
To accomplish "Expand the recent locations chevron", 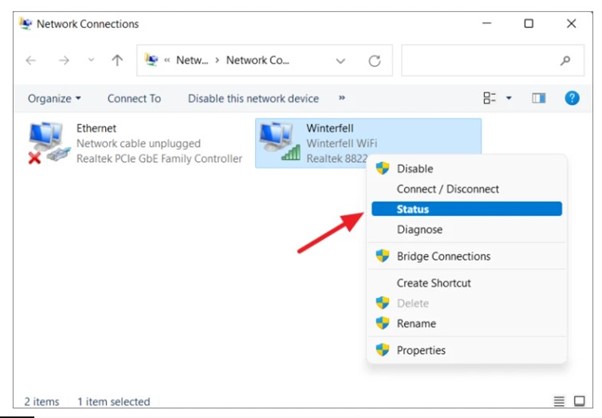I will pos(91,60).
